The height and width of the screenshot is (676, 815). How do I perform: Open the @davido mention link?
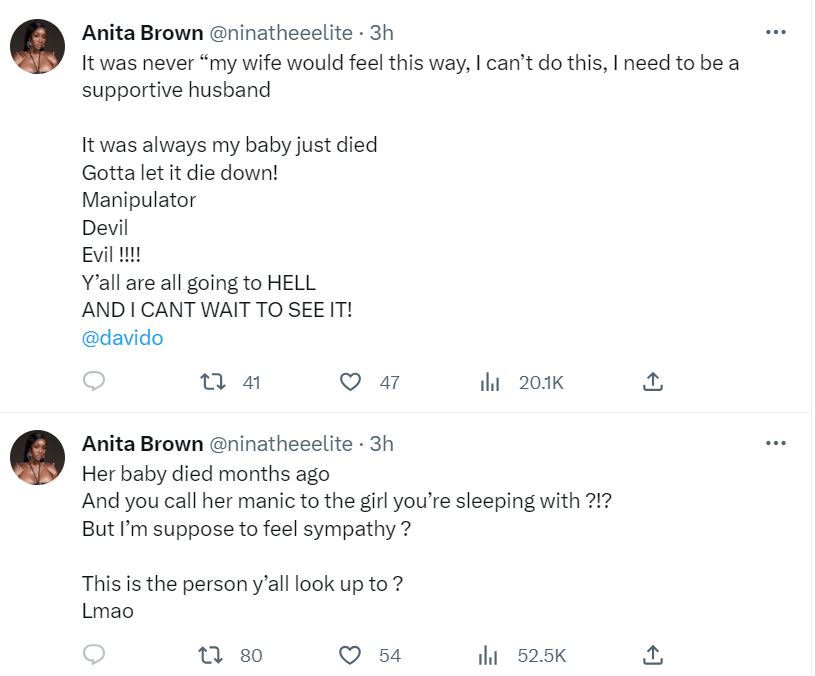(x=122, y=338)
